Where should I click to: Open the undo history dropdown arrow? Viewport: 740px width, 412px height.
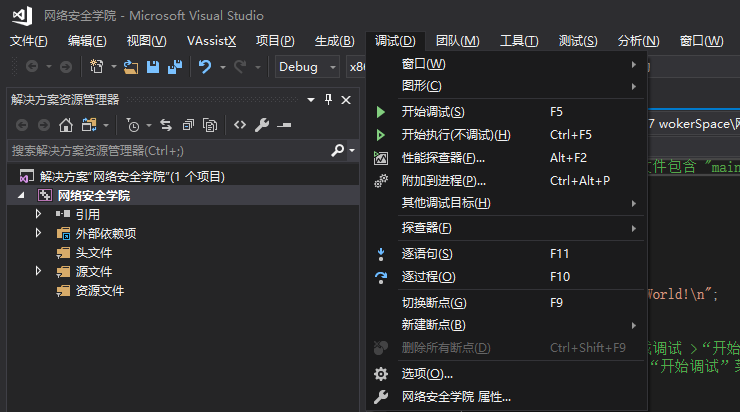click(223, 67)
